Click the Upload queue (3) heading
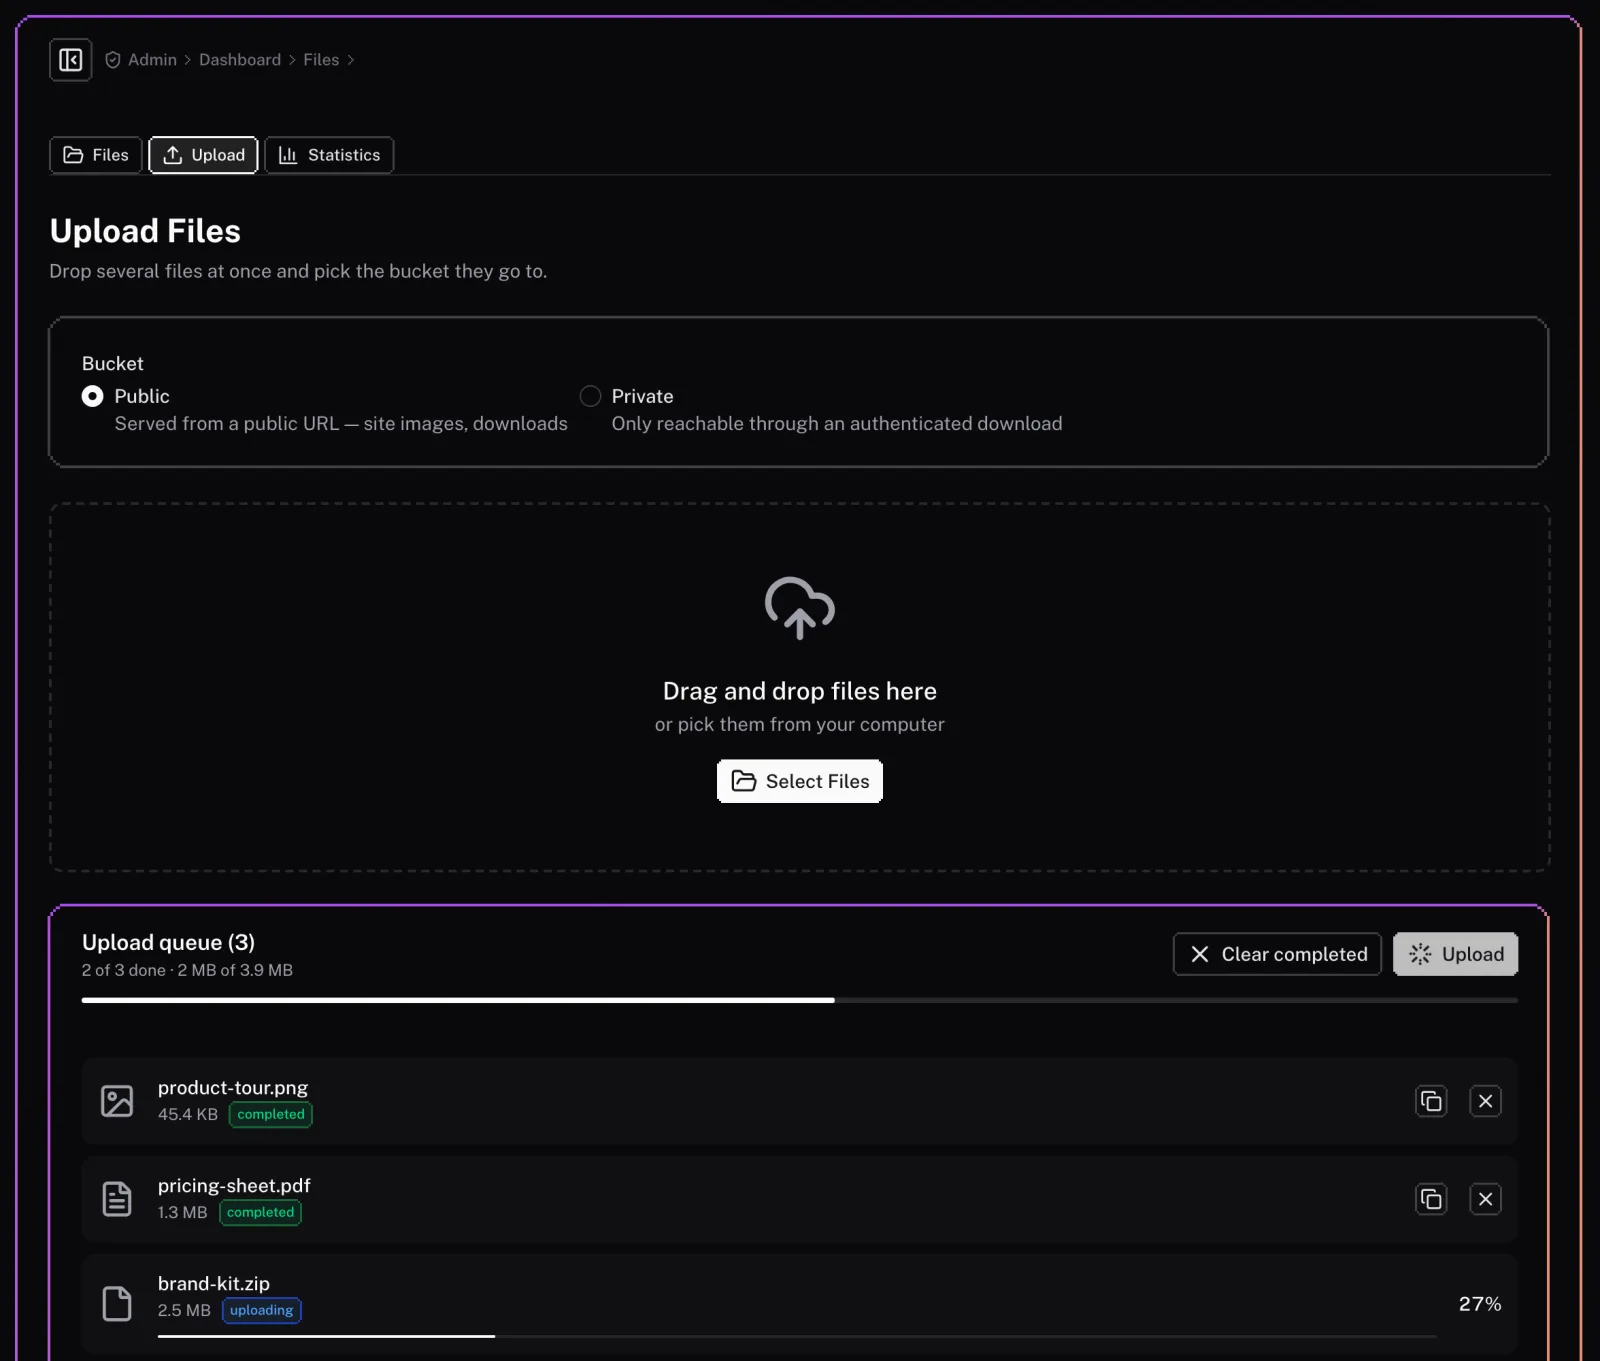 click(168, 942)
